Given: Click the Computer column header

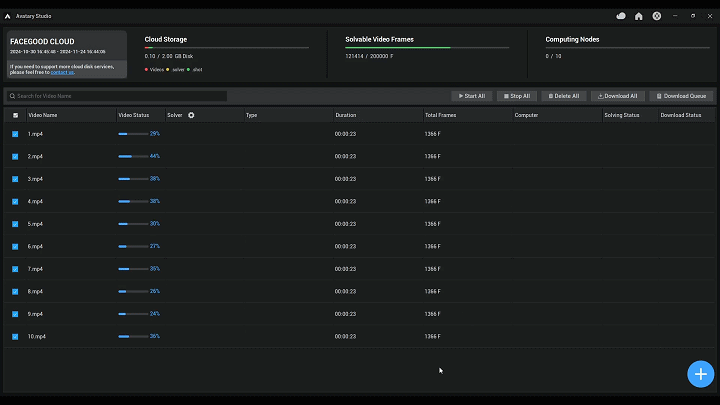Looking at the screenshot, I should pos(526,115).
